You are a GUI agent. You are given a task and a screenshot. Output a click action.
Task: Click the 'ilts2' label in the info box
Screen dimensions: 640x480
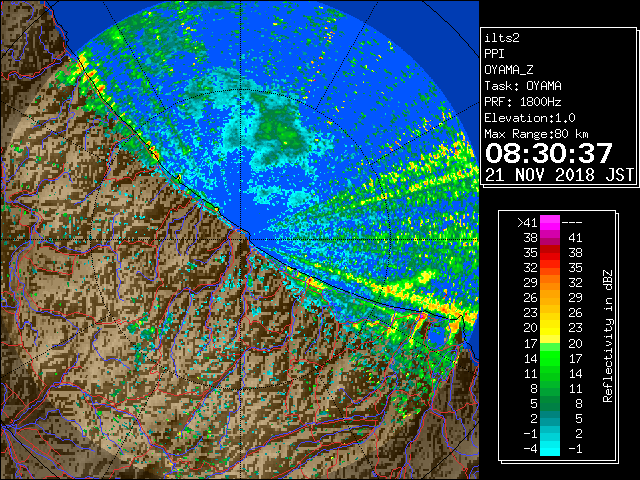pyautogui.click(x=502, y=38)
